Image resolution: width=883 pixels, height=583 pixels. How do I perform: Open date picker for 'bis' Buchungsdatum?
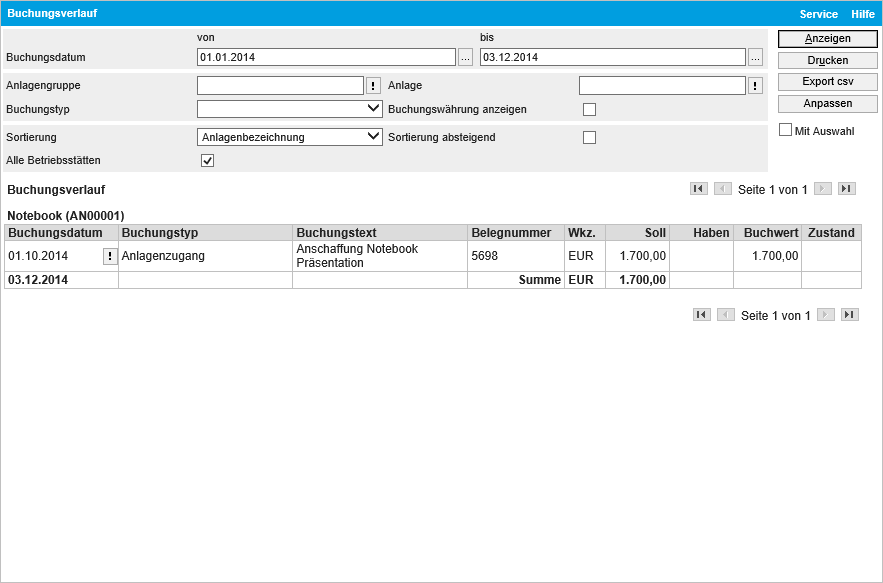pyautogui.click(x=755, y=57)
